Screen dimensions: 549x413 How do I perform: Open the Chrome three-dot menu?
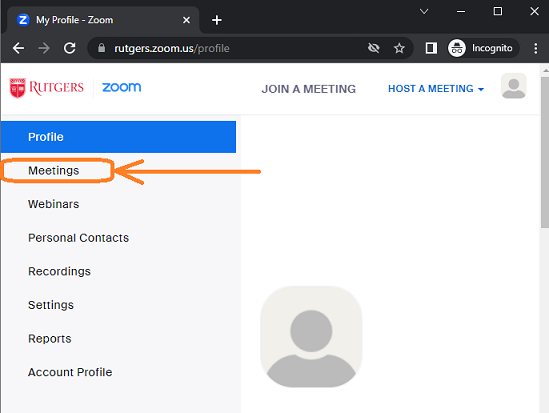click(535, 48)
